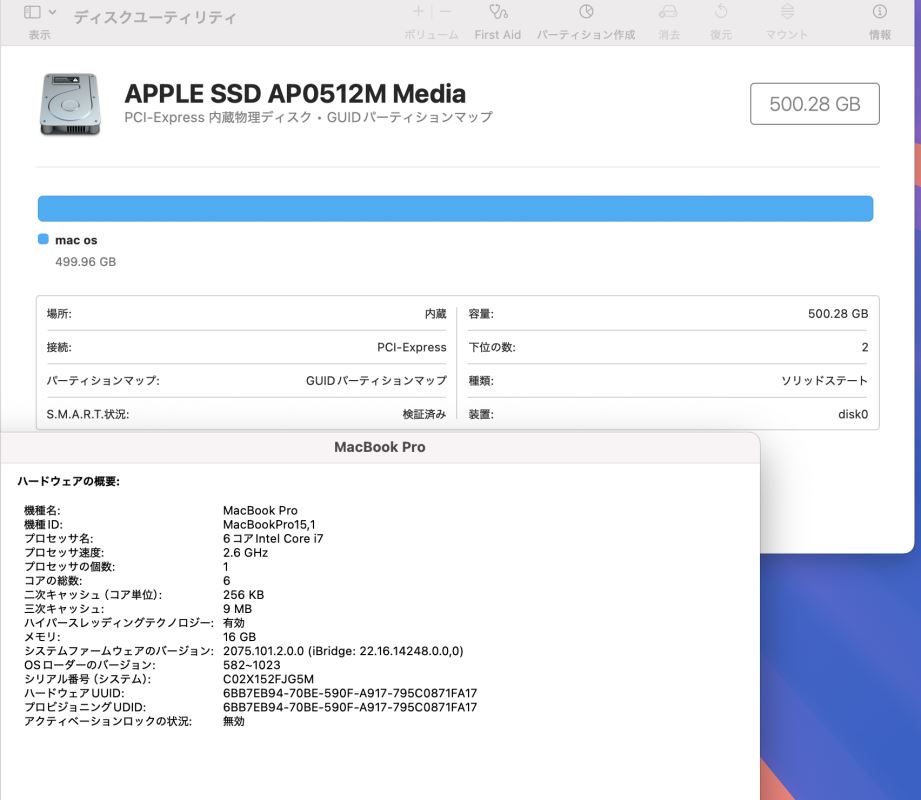Select the 機種ID MacBookPro15,1 value

pos(269,525)
